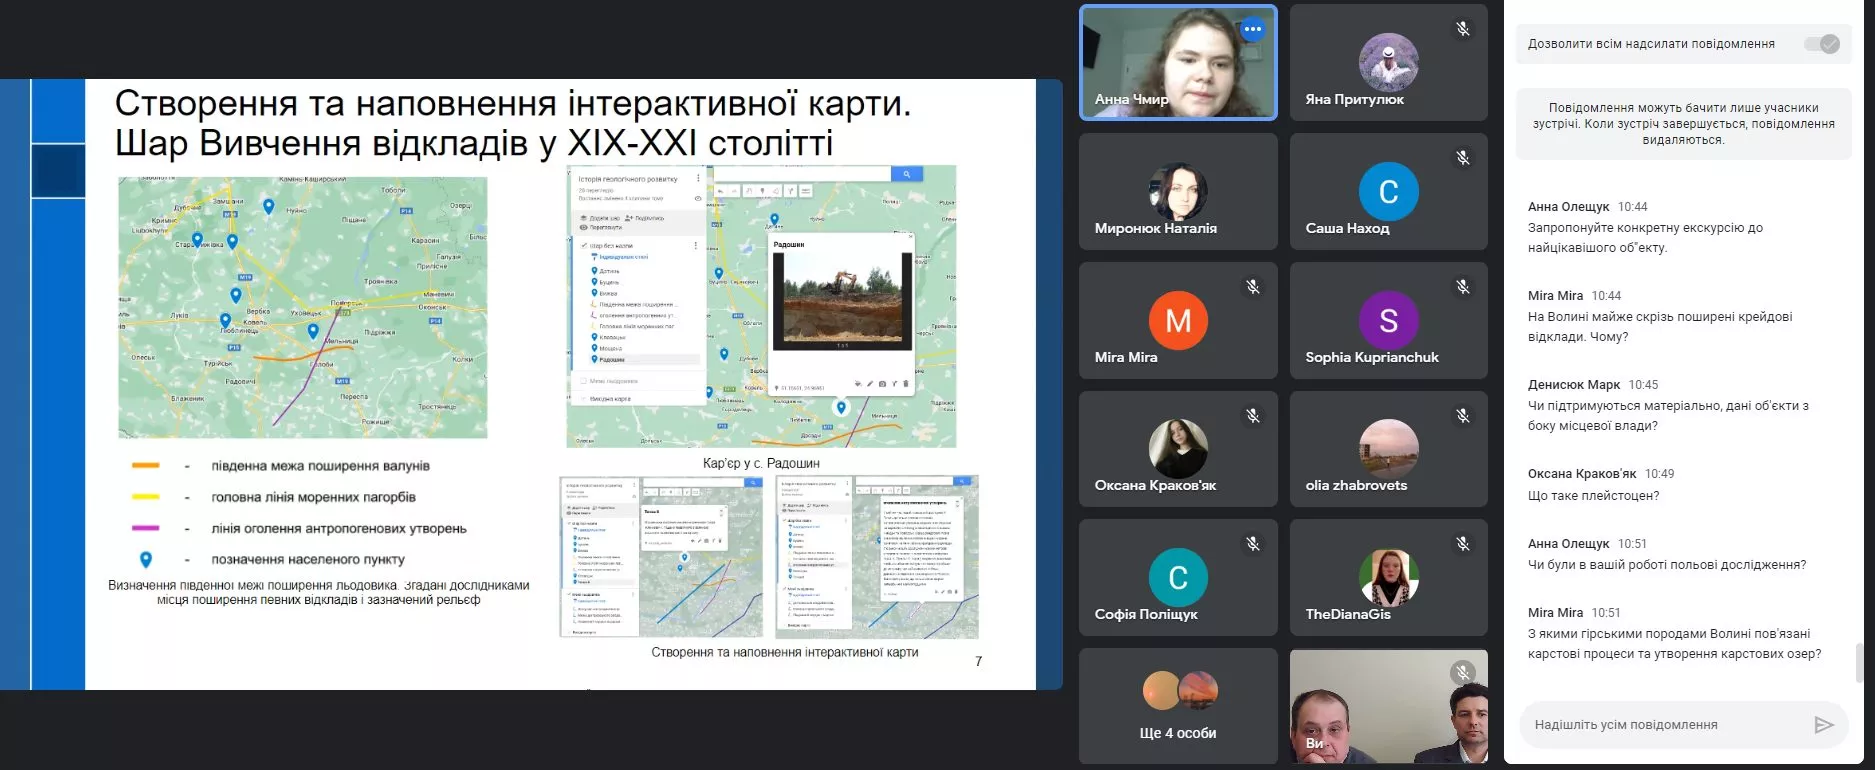Click the yellow legend line swatch
1875x770 pixels.
pos(146,497)
